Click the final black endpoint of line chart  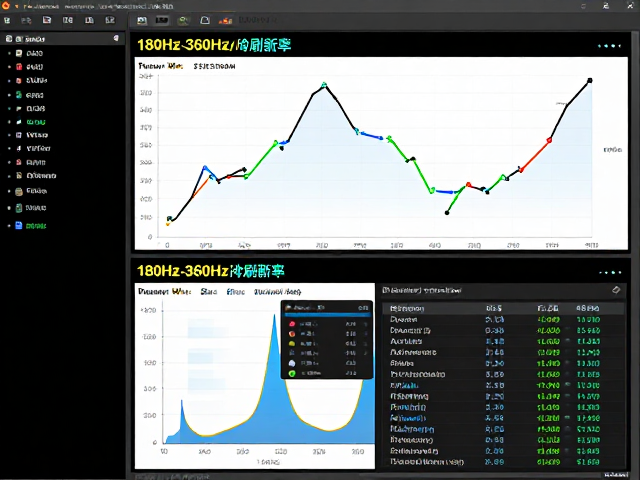click(x=589, y=80)
